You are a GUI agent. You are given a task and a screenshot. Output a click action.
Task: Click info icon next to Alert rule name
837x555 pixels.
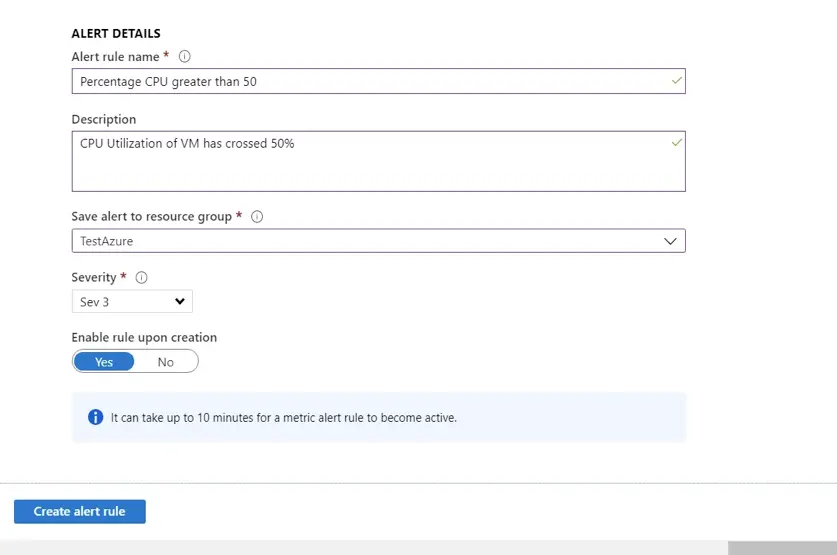click(x=184, y=57)
